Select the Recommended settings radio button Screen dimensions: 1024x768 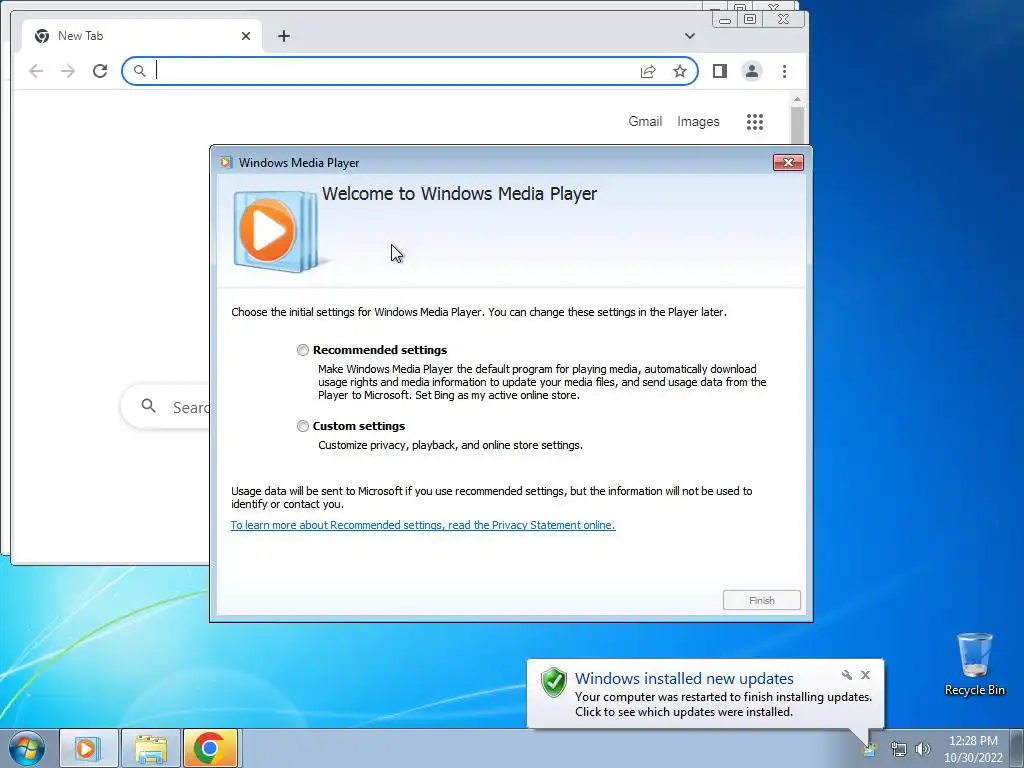pos(302,350)
